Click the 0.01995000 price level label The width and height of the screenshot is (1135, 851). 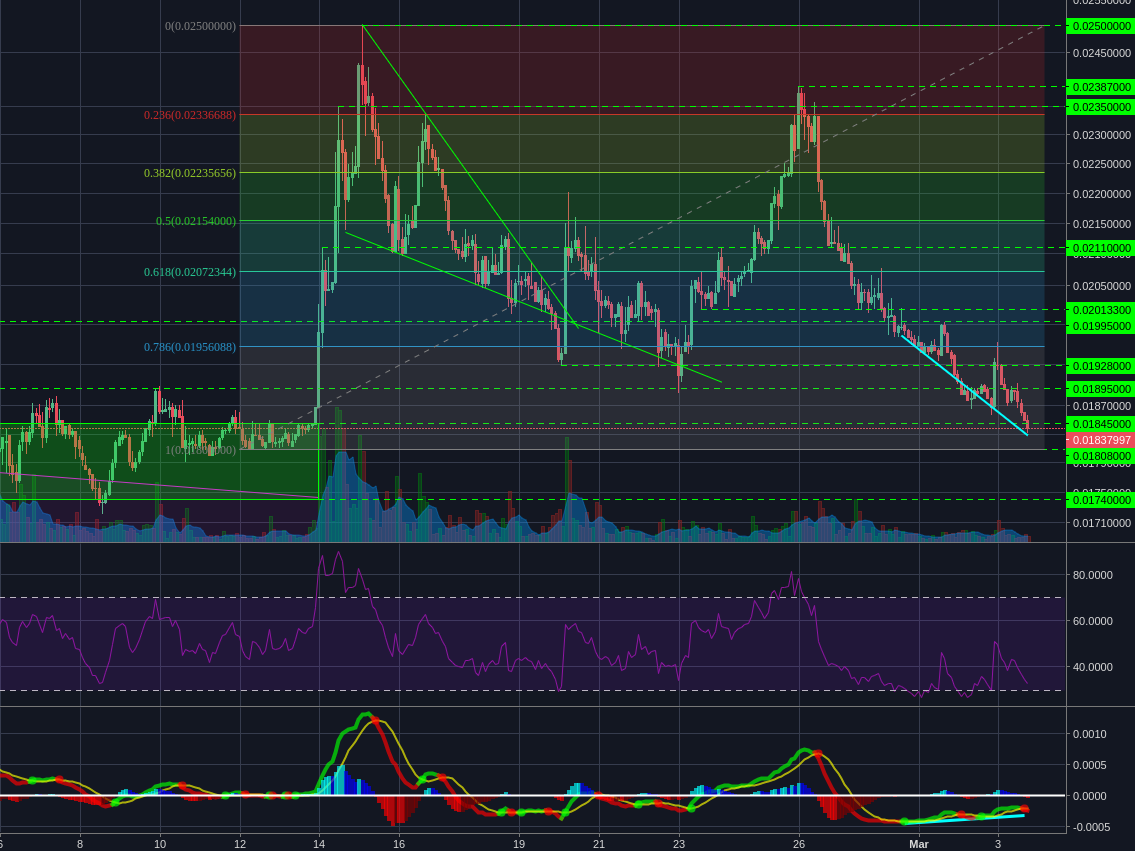[1100, 326]
